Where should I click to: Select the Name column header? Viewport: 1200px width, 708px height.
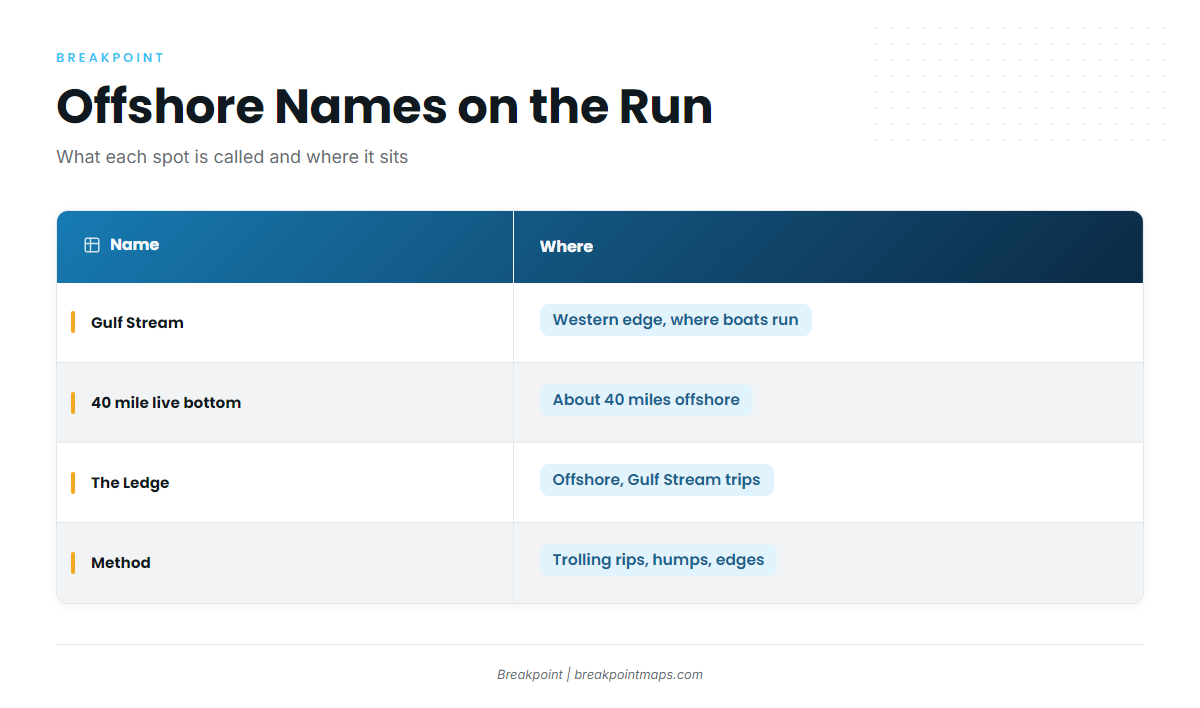coord(285,246)
